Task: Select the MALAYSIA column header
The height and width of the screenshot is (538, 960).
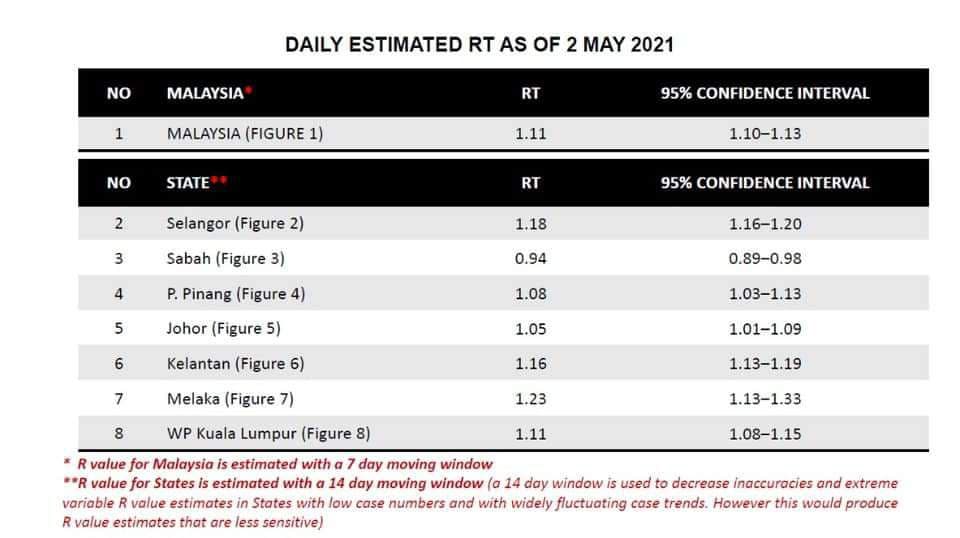Action: (x=207, y=93)
